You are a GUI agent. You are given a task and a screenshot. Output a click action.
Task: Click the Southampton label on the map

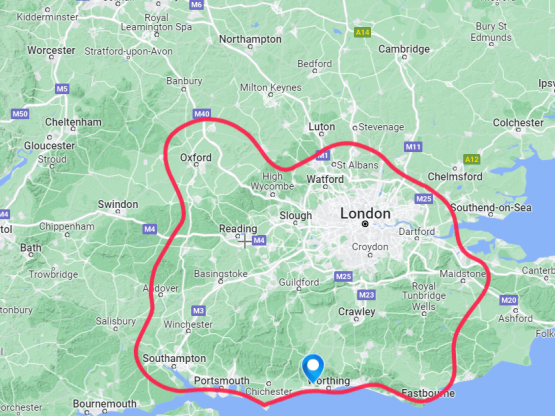click(174, 358)
